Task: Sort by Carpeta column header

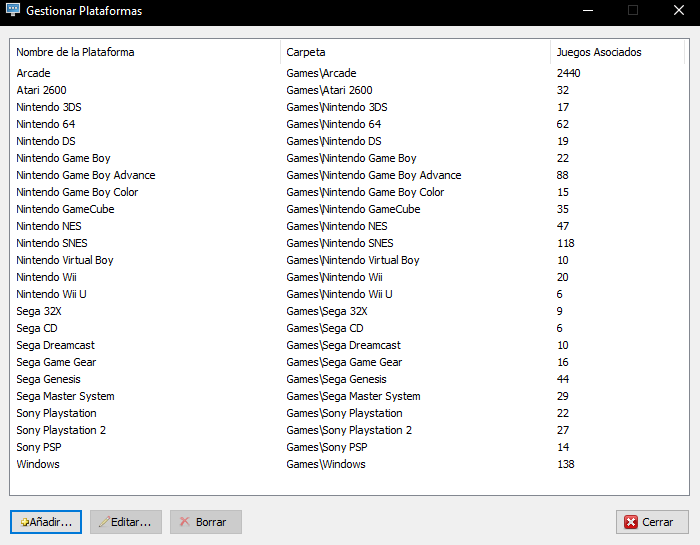Action: tap(416, 52)
